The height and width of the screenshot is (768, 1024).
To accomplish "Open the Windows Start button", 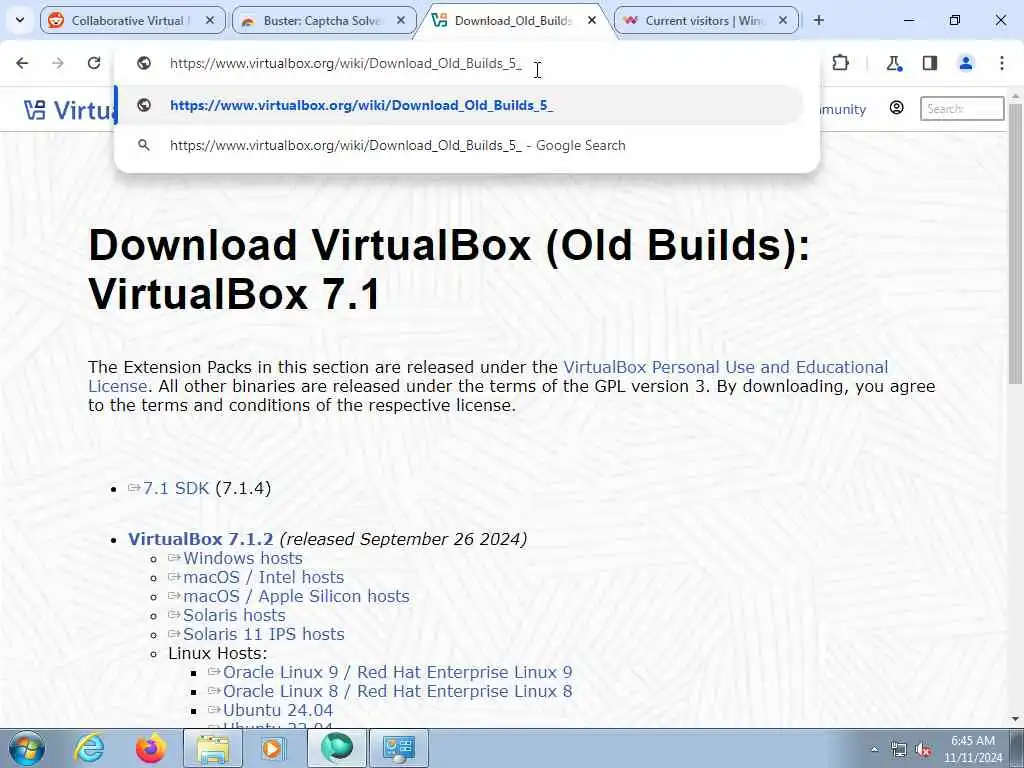I will (x=27, y=748).
